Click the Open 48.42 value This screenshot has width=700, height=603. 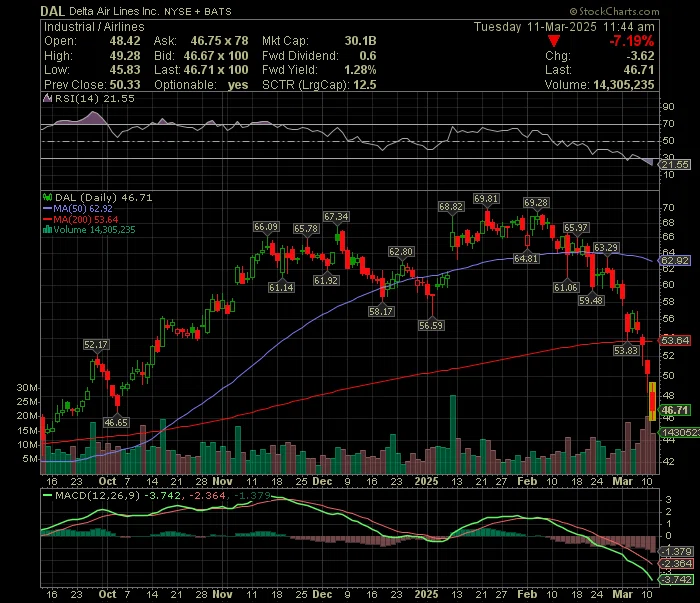click(125, 41)
